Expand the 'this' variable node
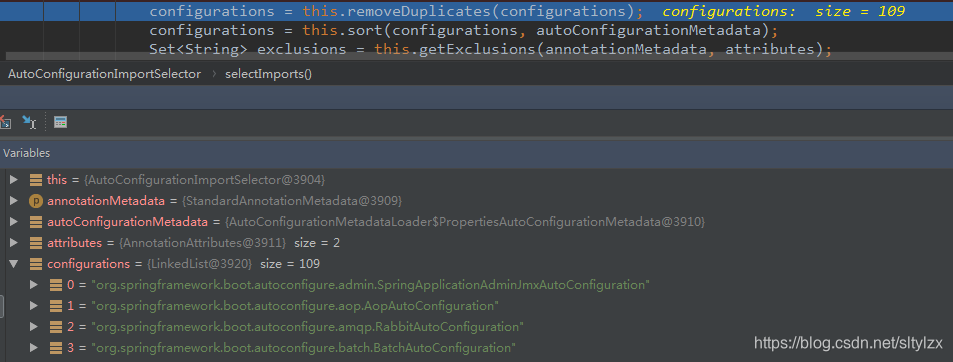Viewport: 953px width, 362px height. tap(14, 180)
